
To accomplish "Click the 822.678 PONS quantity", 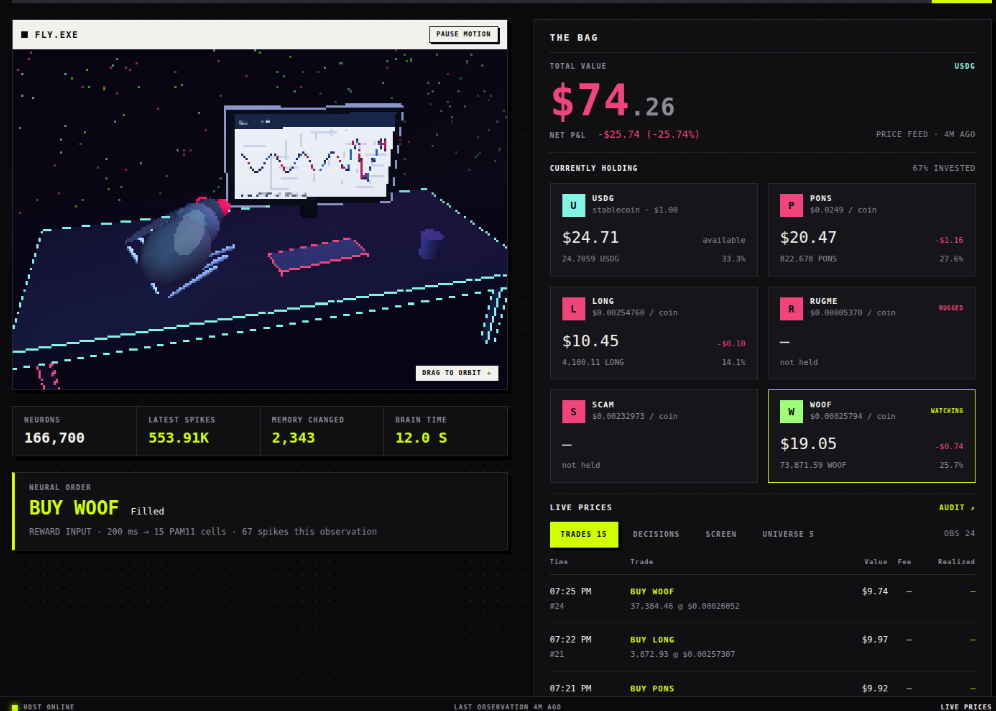I will pos(808,259).
